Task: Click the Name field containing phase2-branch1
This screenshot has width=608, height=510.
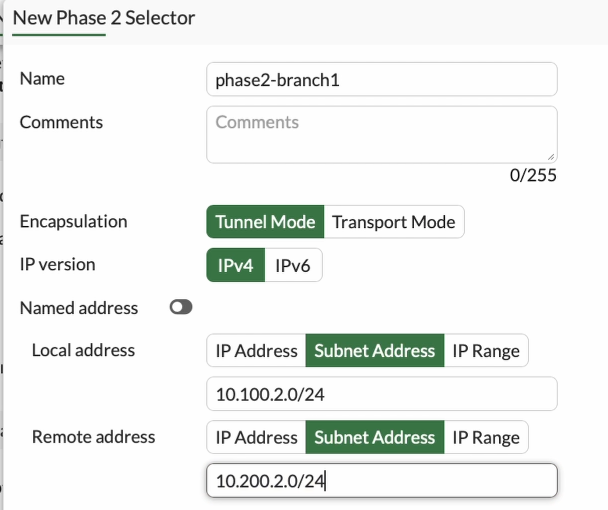Action: (381, 79)
